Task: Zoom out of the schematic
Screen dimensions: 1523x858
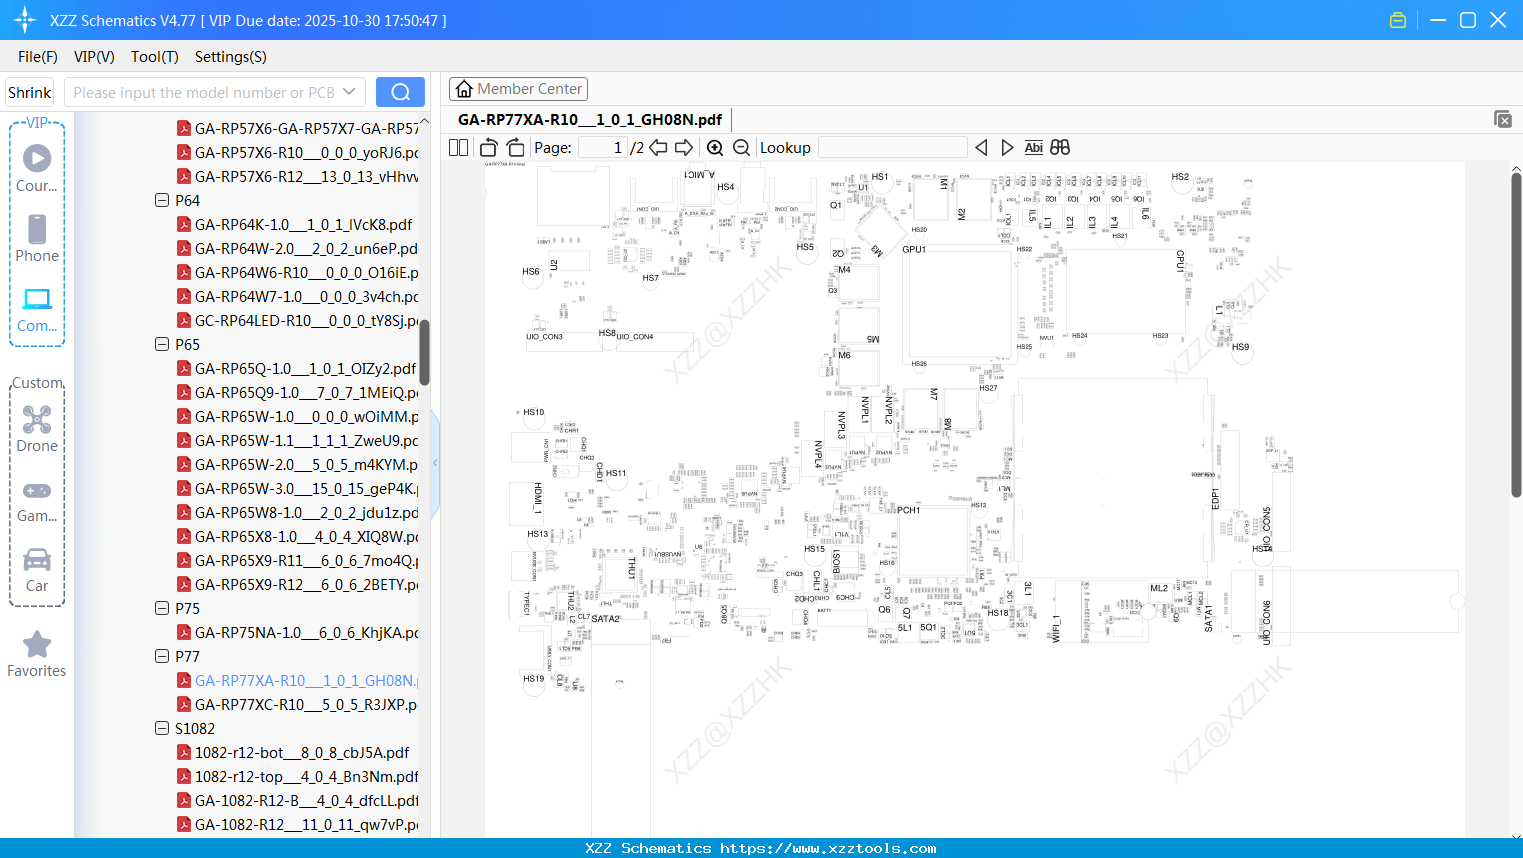Action: point(741,147)
